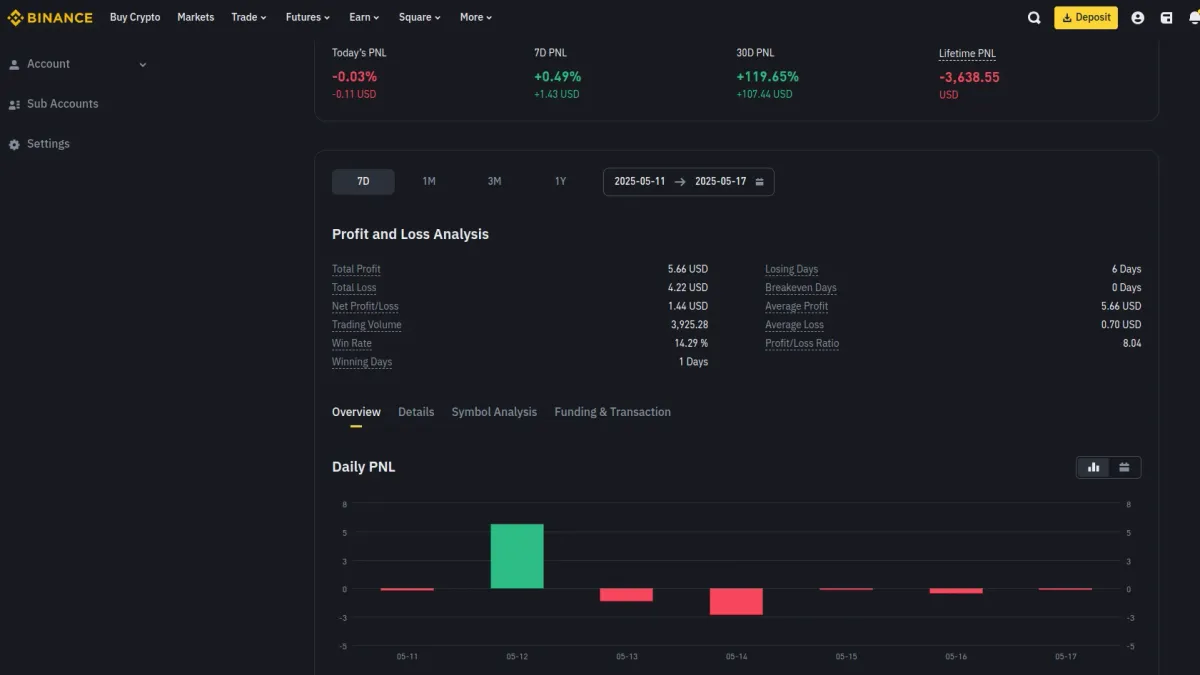Click the Binance logo
The height and width of the screenshot is (675, 1200).
50,17
